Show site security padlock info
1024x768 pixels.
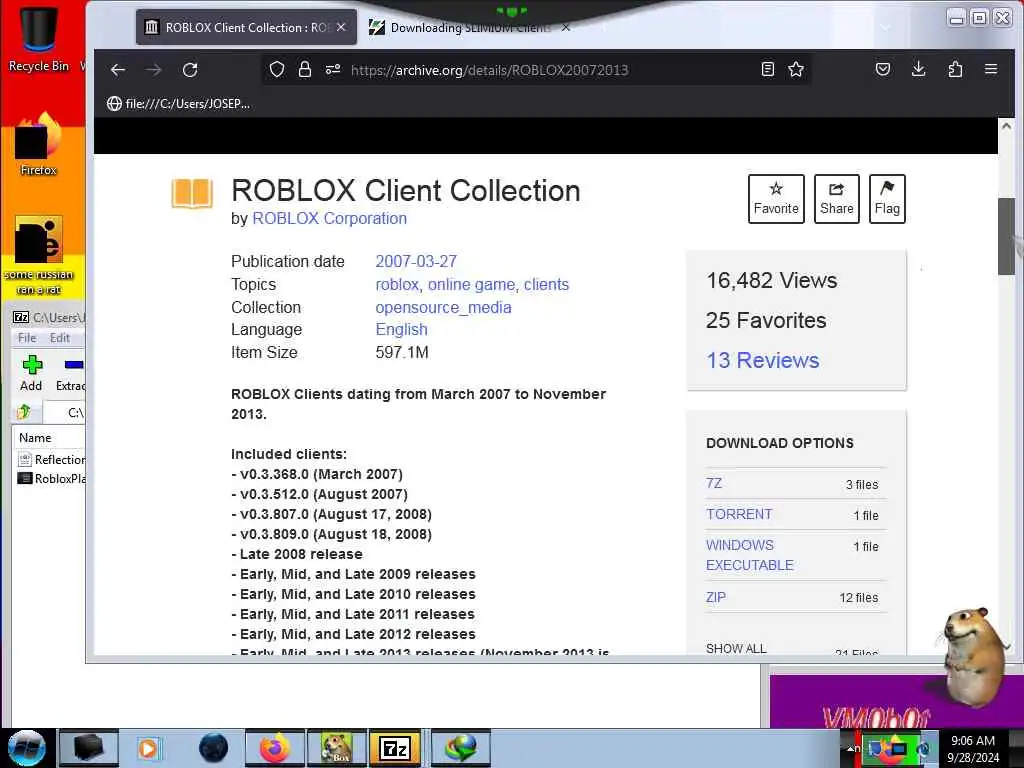click(304, 69)
